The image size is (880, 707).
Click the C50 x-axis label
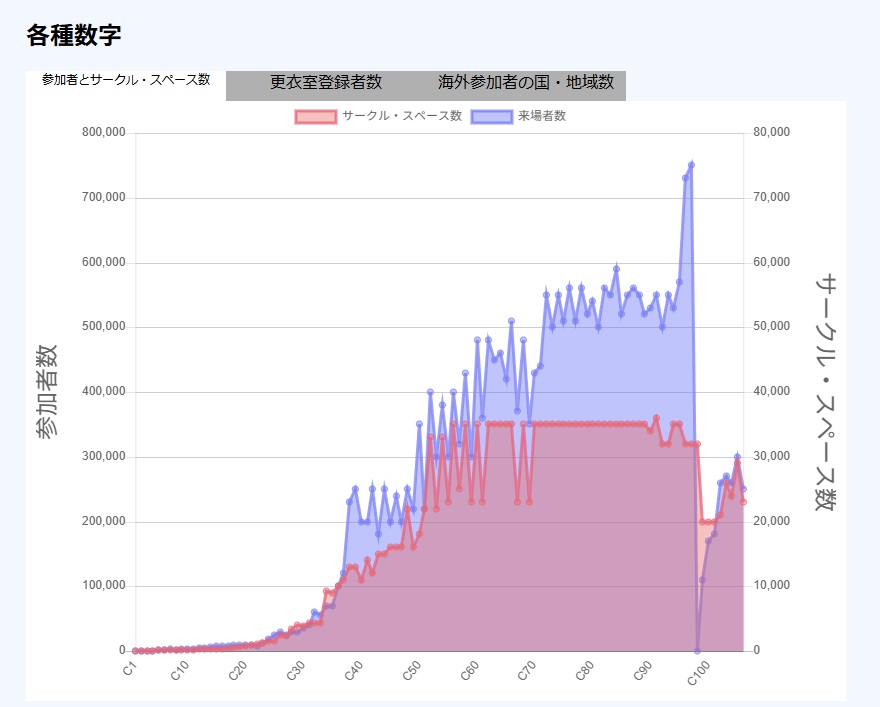[x=412, y=670]
